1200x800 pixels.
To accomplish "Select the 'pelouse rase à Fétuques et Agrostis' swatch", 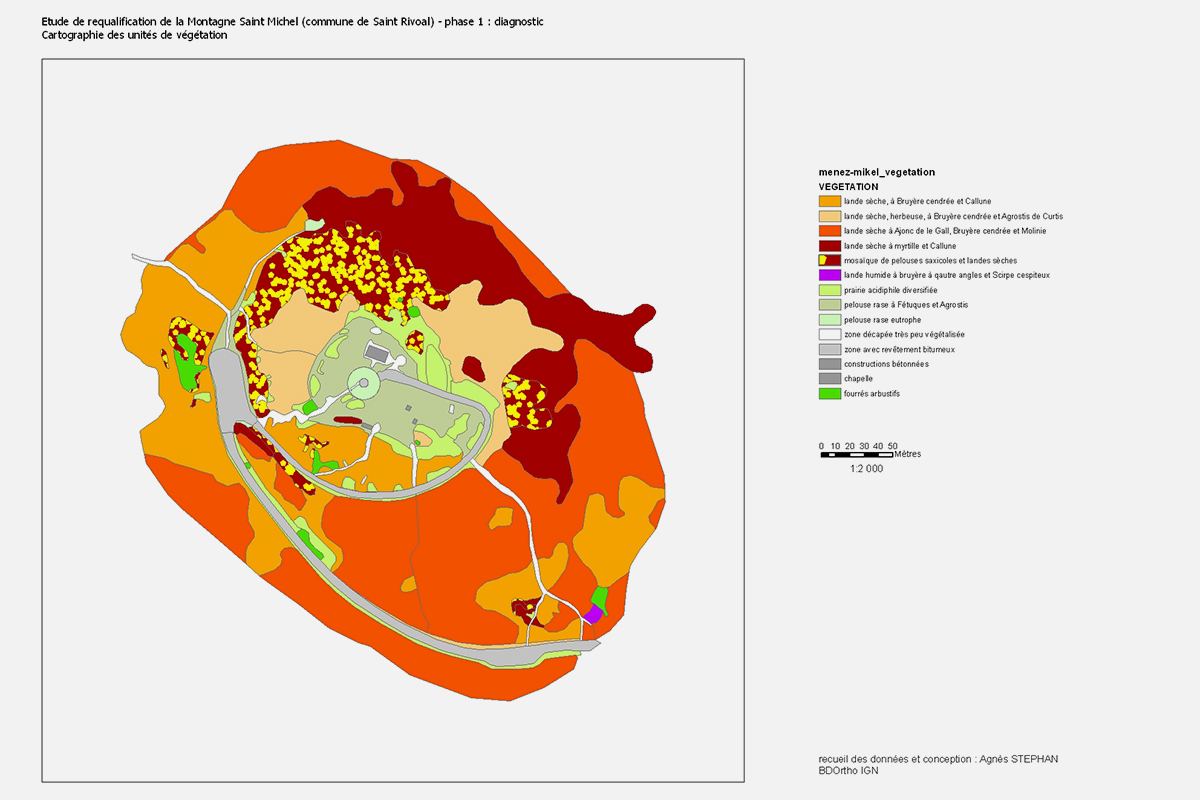I will 829,305.
